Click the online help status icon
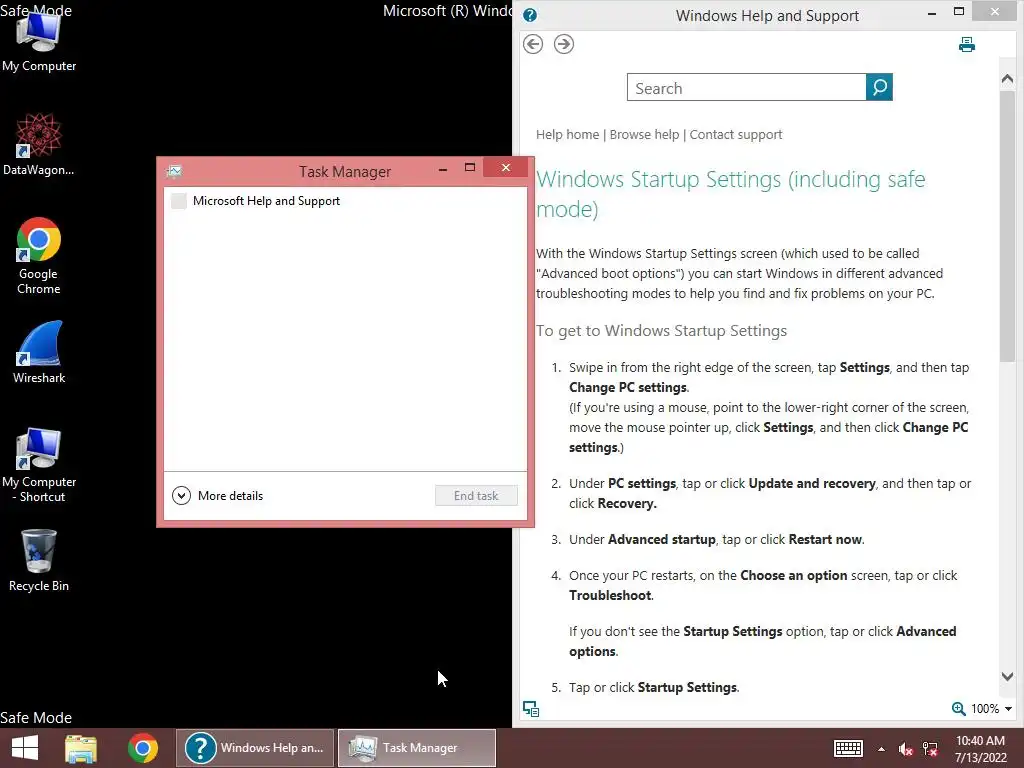Image resolution: width=1024 pixels, height=768 pixels. pos(531,709)
